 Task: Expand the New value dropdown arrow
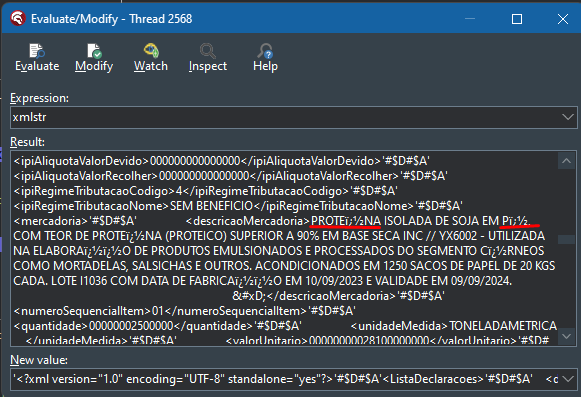point(567,379)
